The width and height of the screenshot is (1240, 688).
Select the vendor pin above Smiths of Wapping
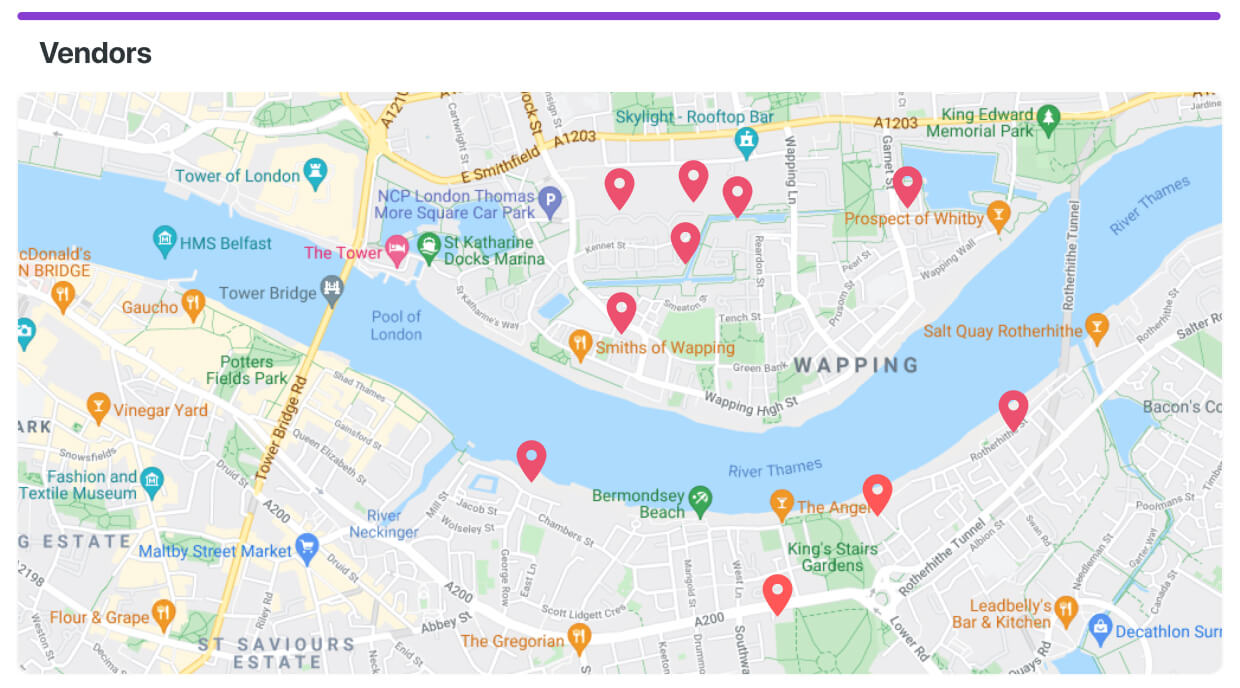621,313
